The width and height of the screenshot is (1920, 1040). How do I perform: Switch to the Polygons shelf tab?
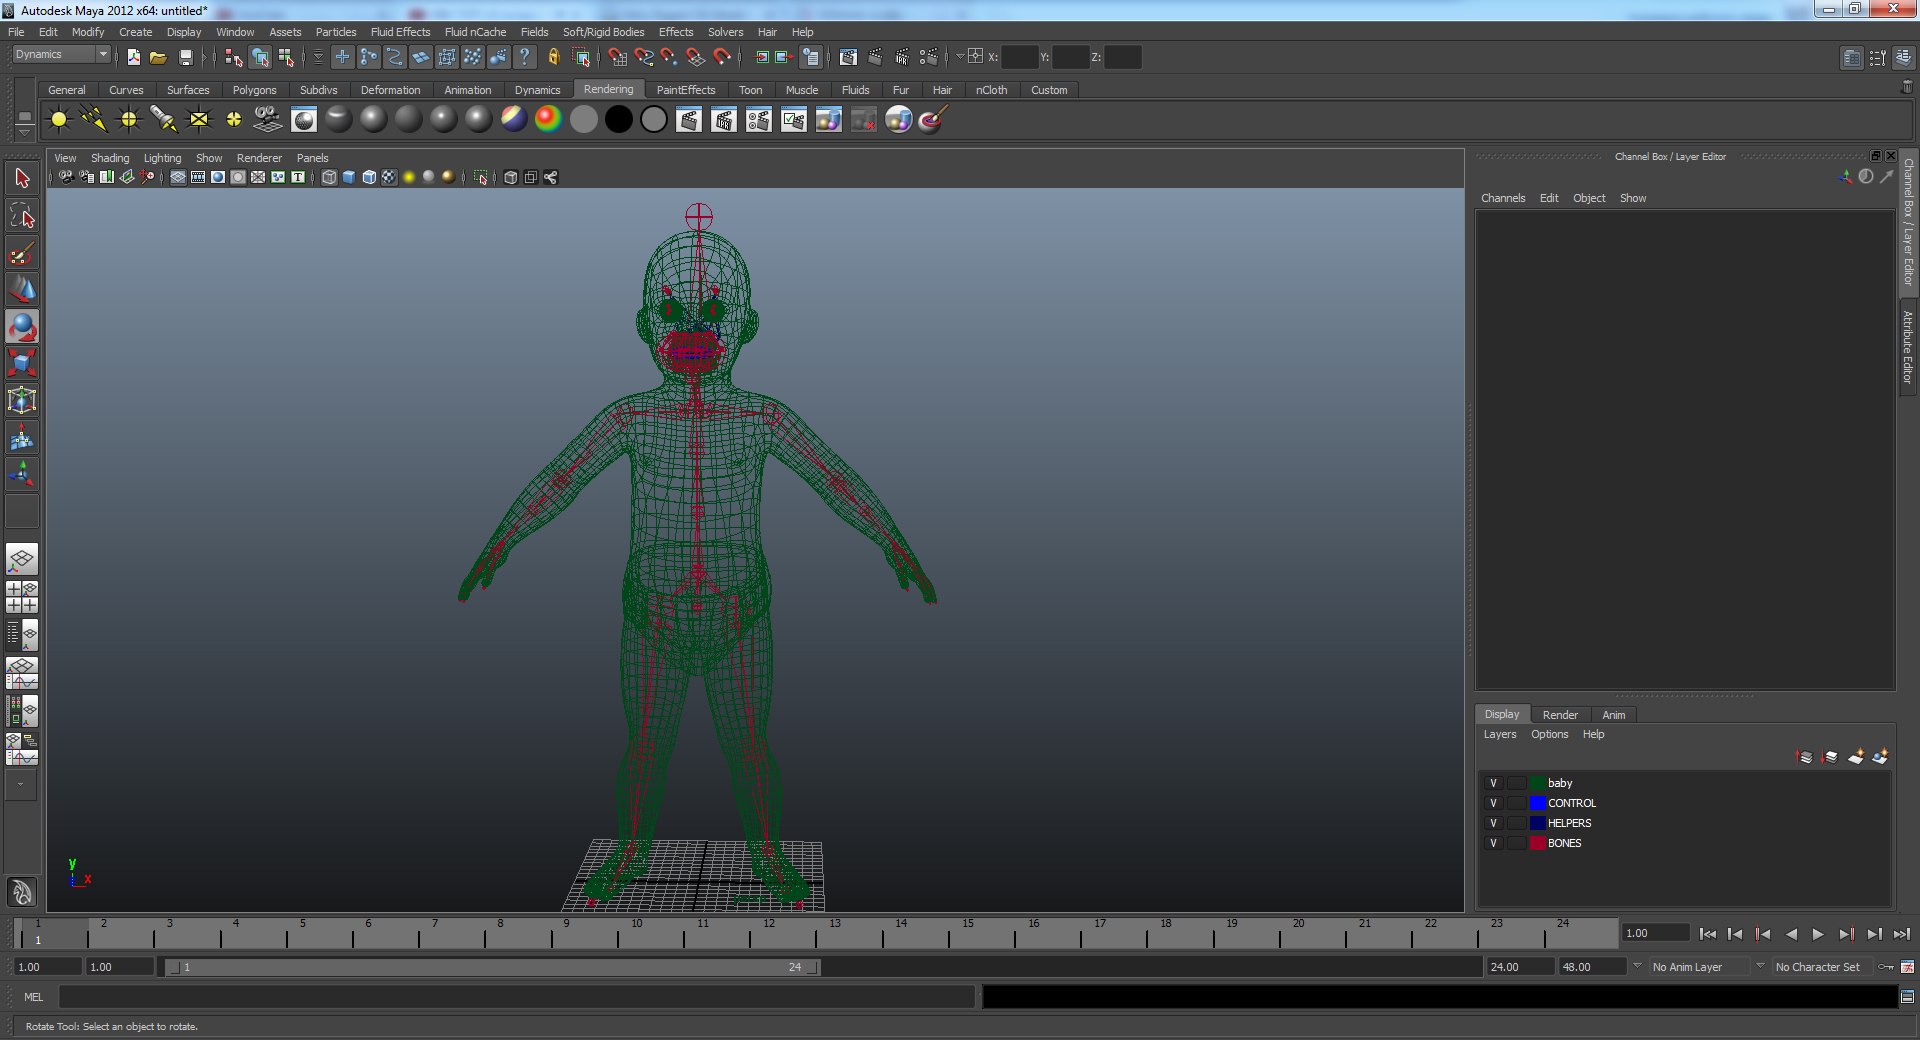(254, 90)
